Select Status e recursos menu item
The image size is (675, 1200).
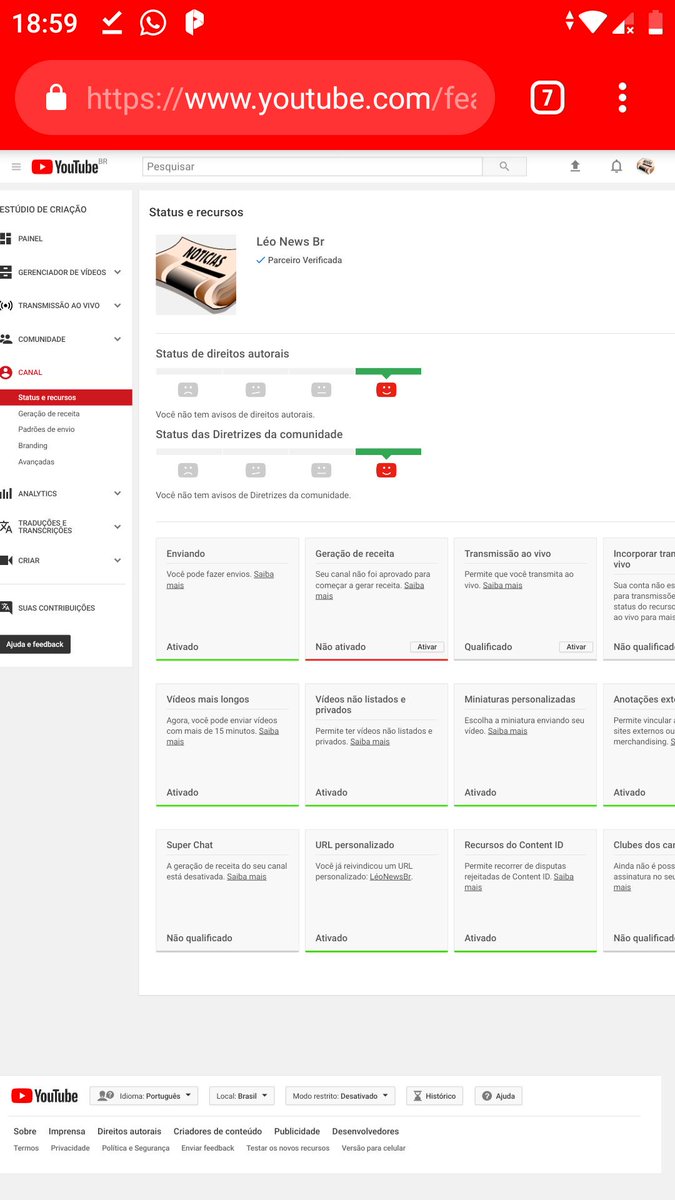click(x=66, y=398)
